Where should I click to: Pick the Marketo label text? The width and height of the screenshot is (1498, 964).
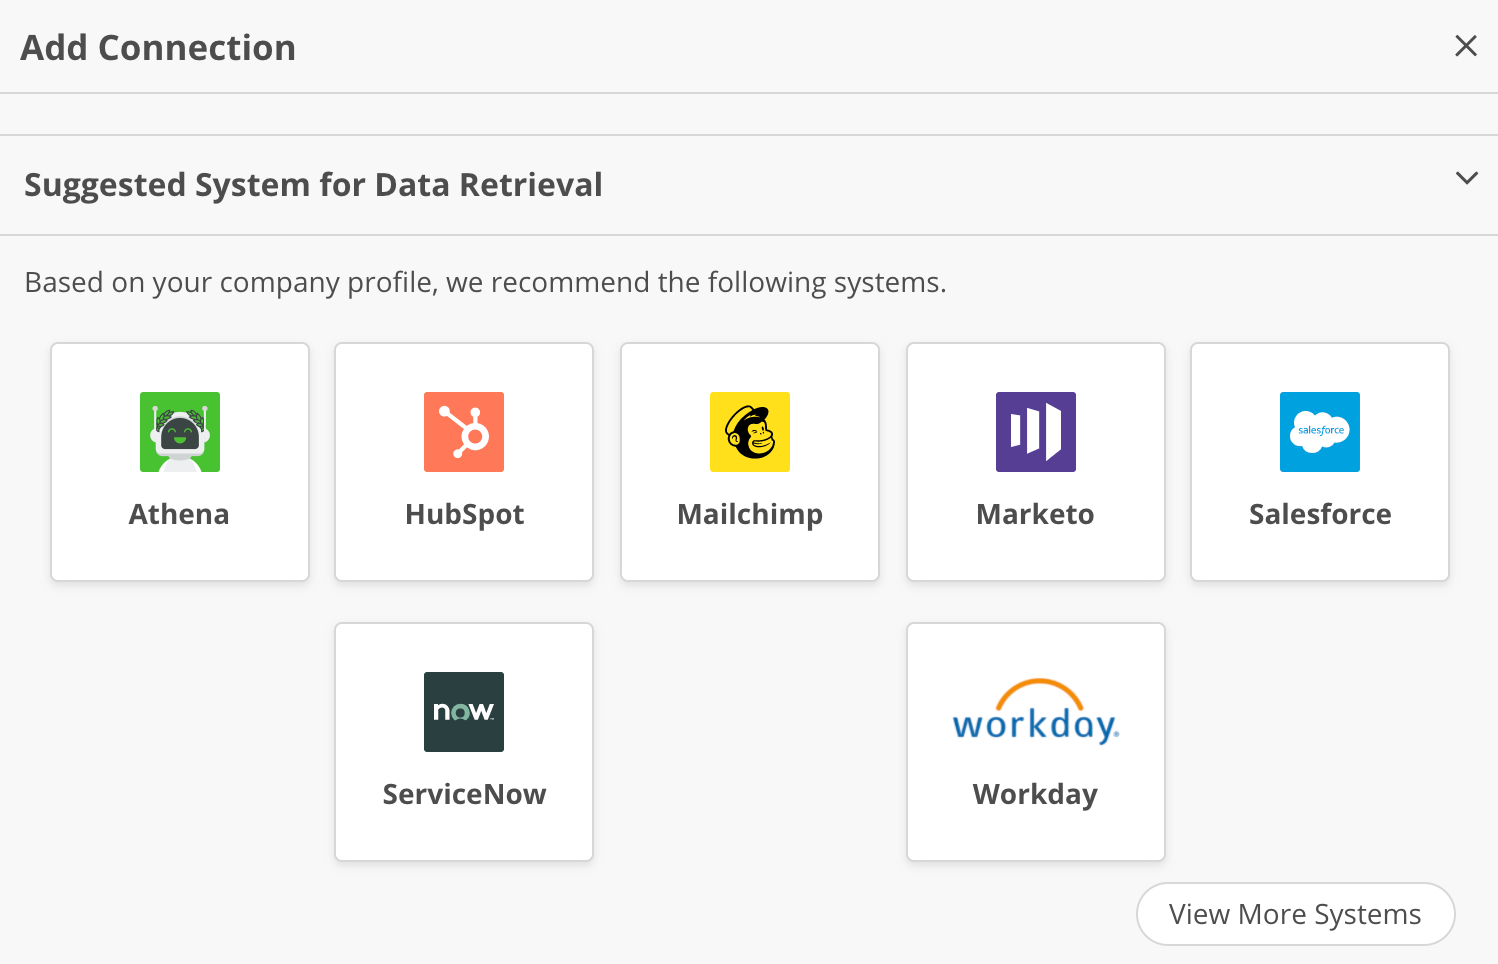tap(1035, 514)
